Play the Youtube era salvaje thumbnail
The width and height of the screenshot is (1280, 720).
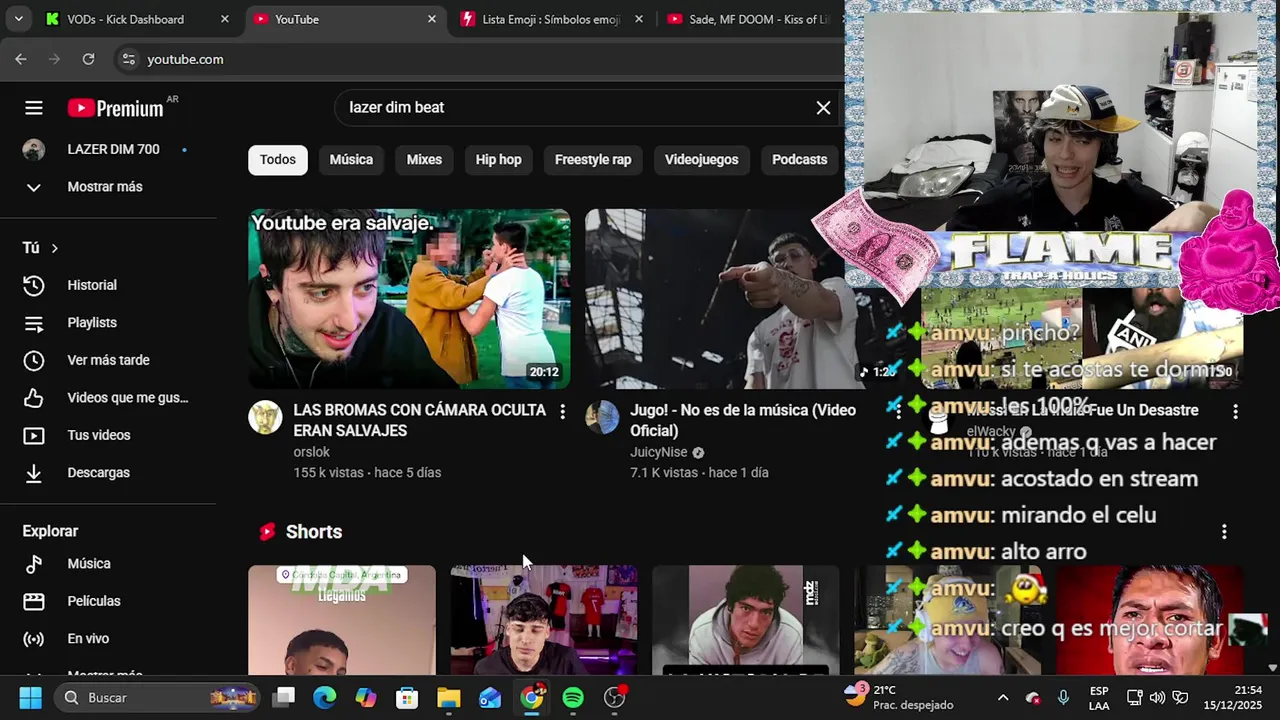[409, 298]
